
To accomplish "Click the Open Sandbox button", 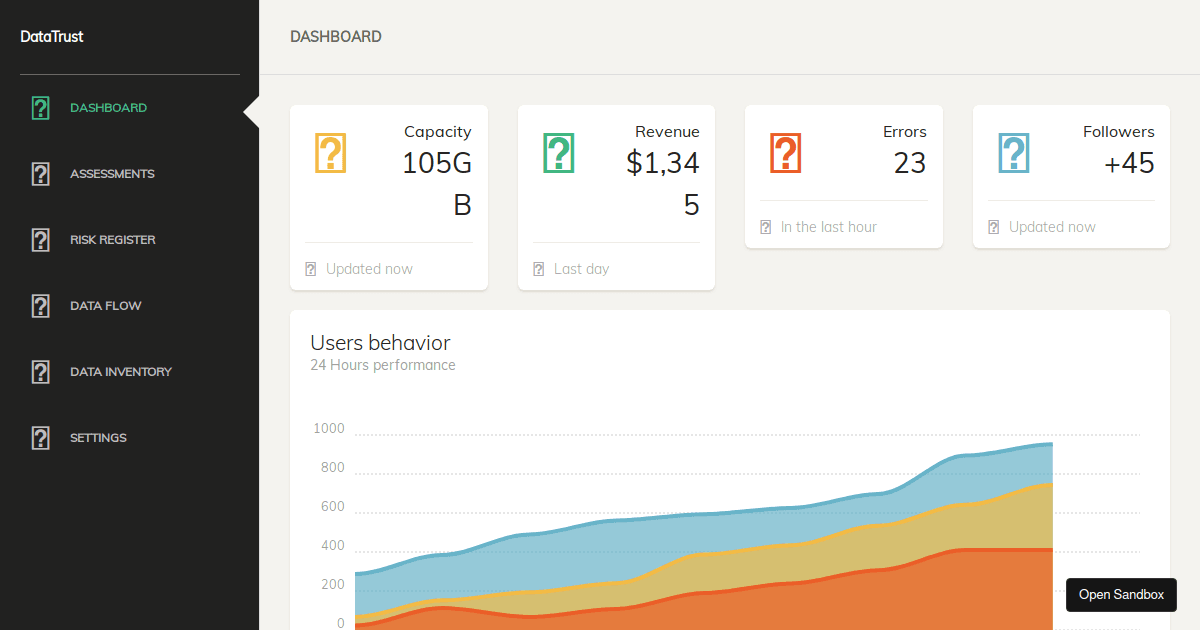I will click(x=1121, y=594).
